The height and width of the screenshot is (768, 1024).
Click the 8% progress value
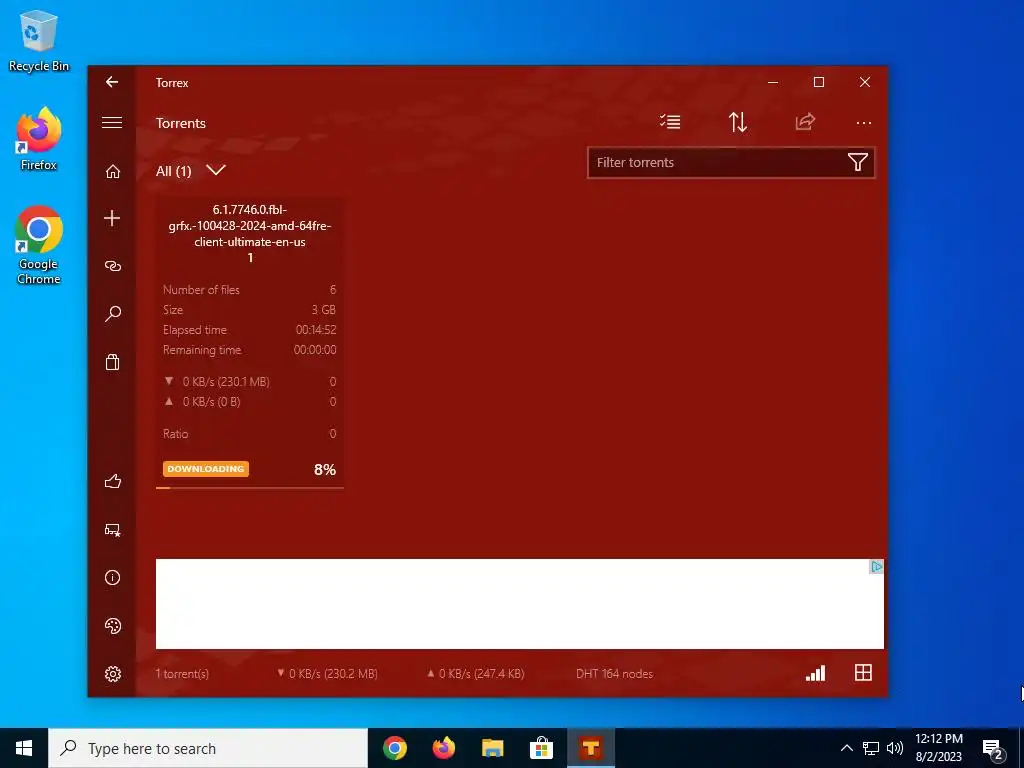point(325,470)
